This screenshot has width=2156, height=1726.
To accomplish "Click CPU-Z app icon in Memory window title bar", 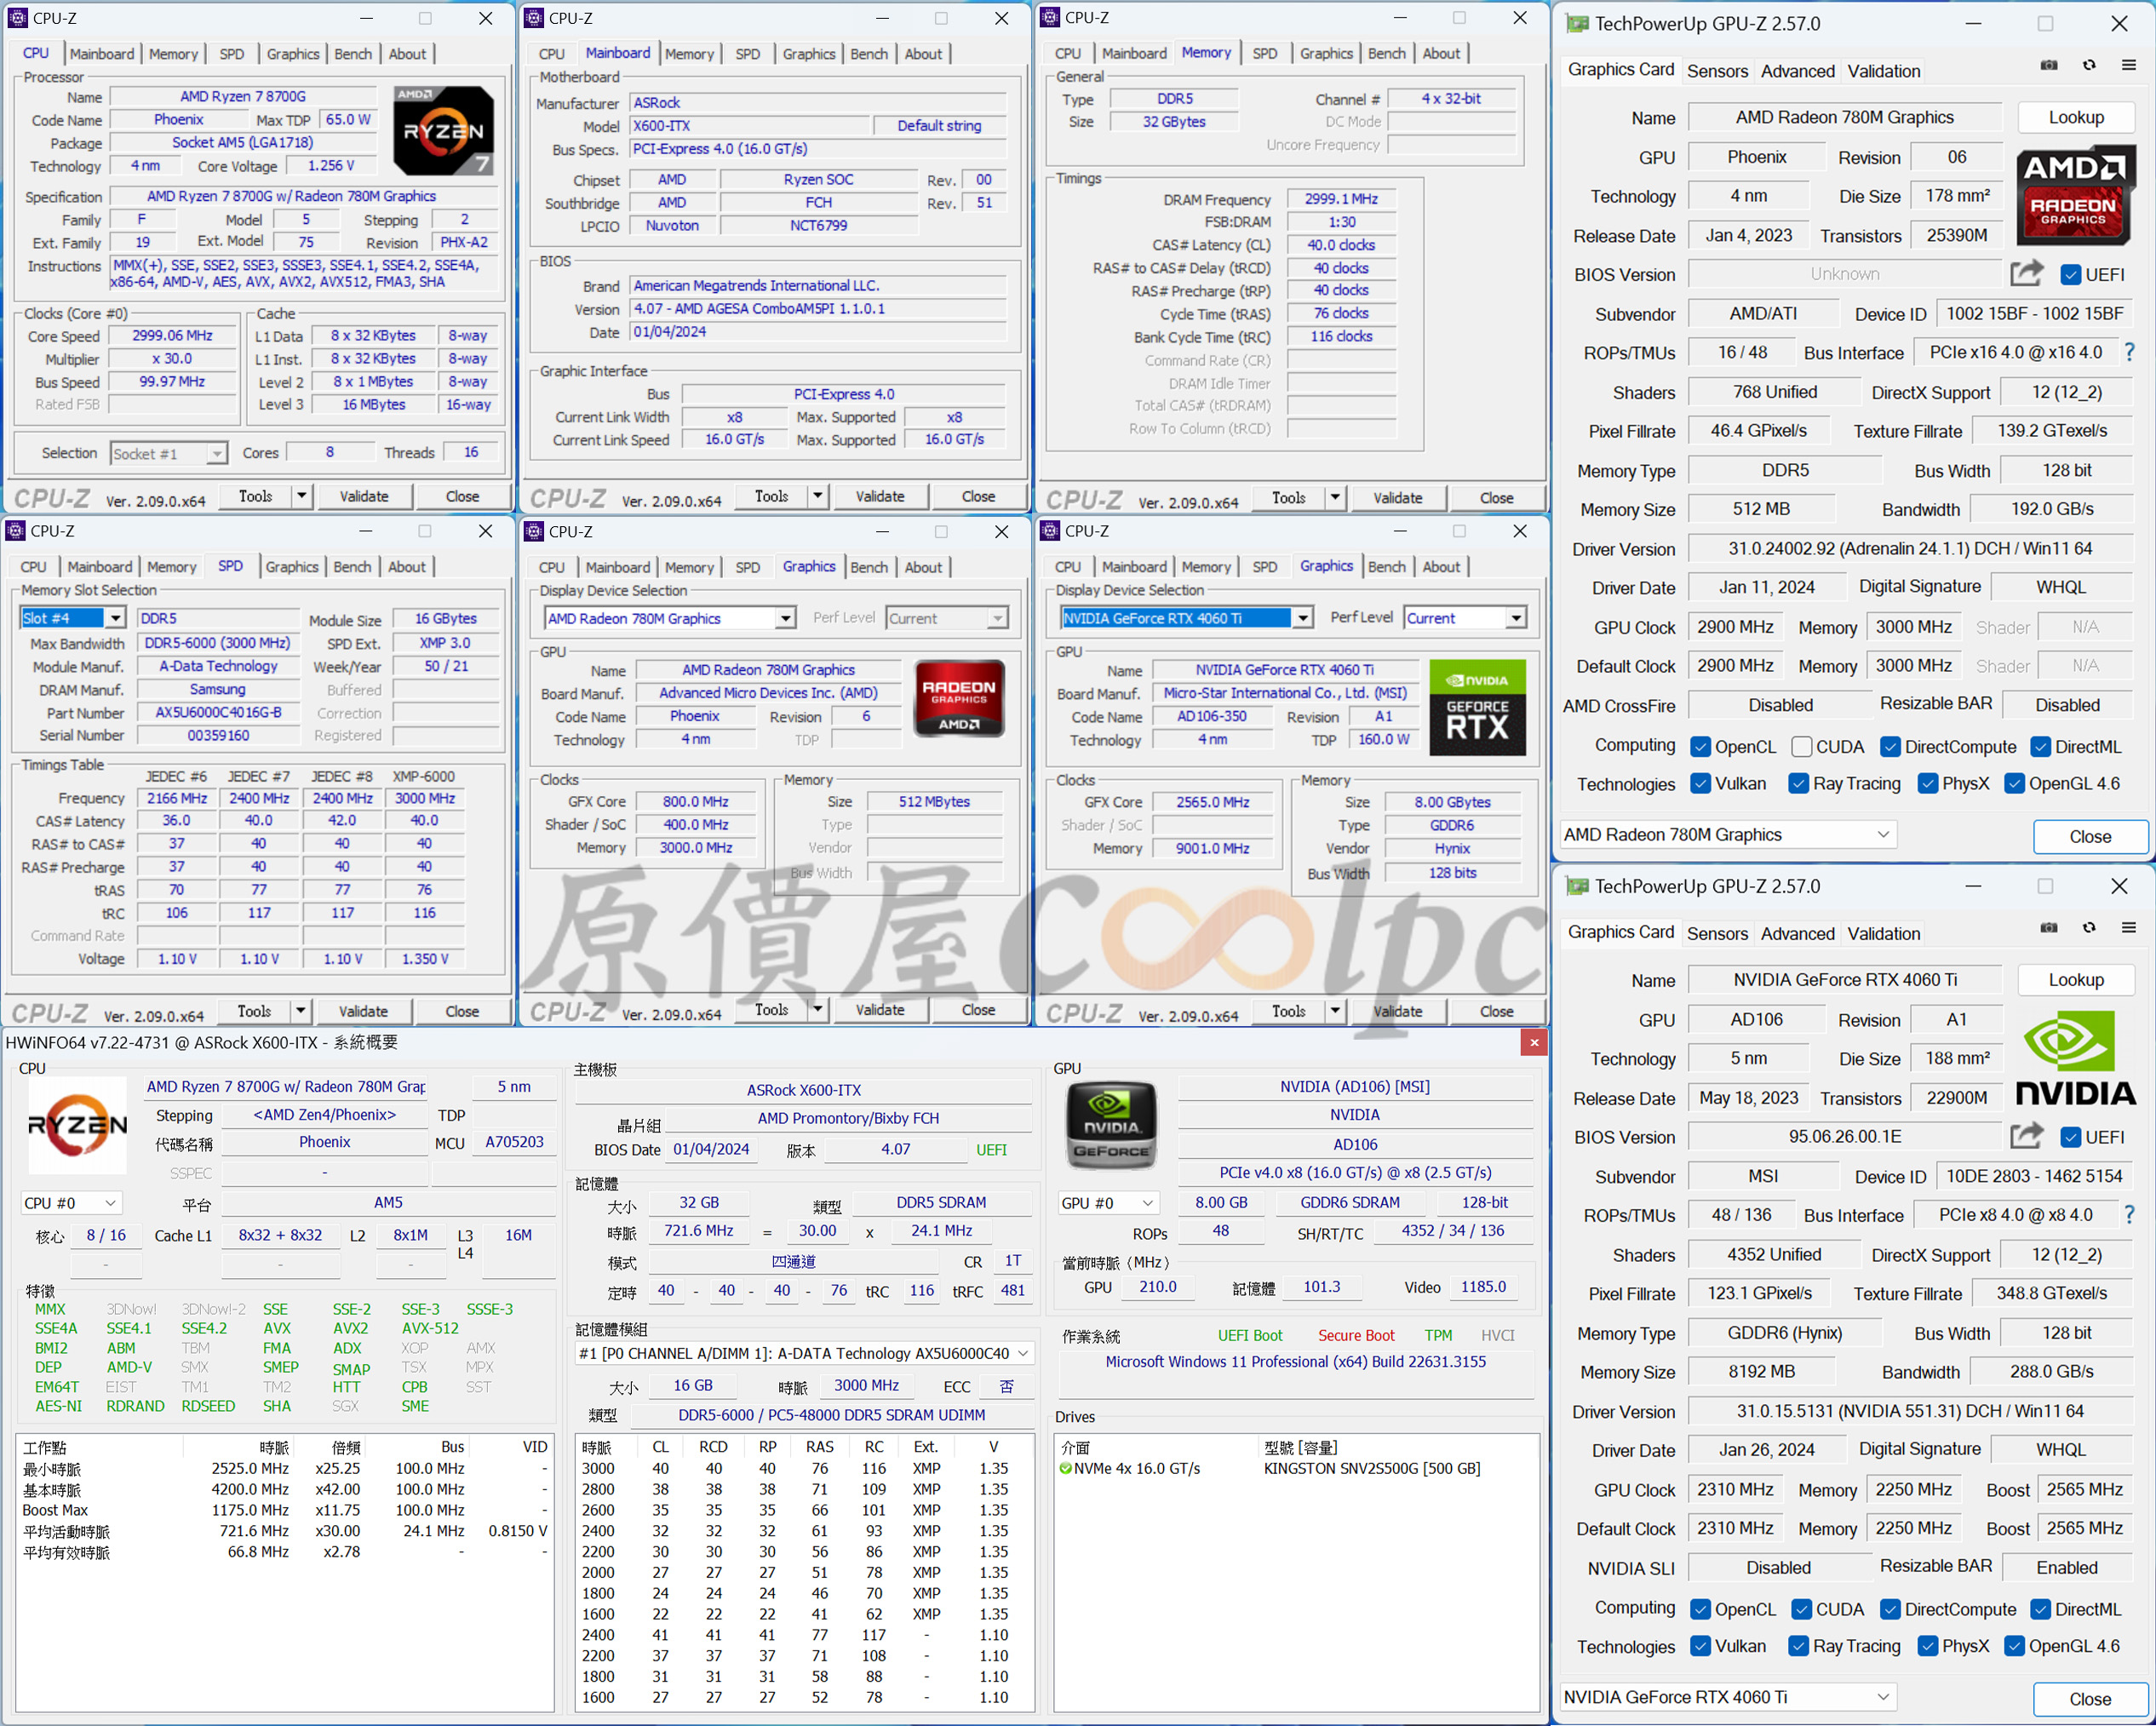I will pyautogui.click(x=1050, y=17).
